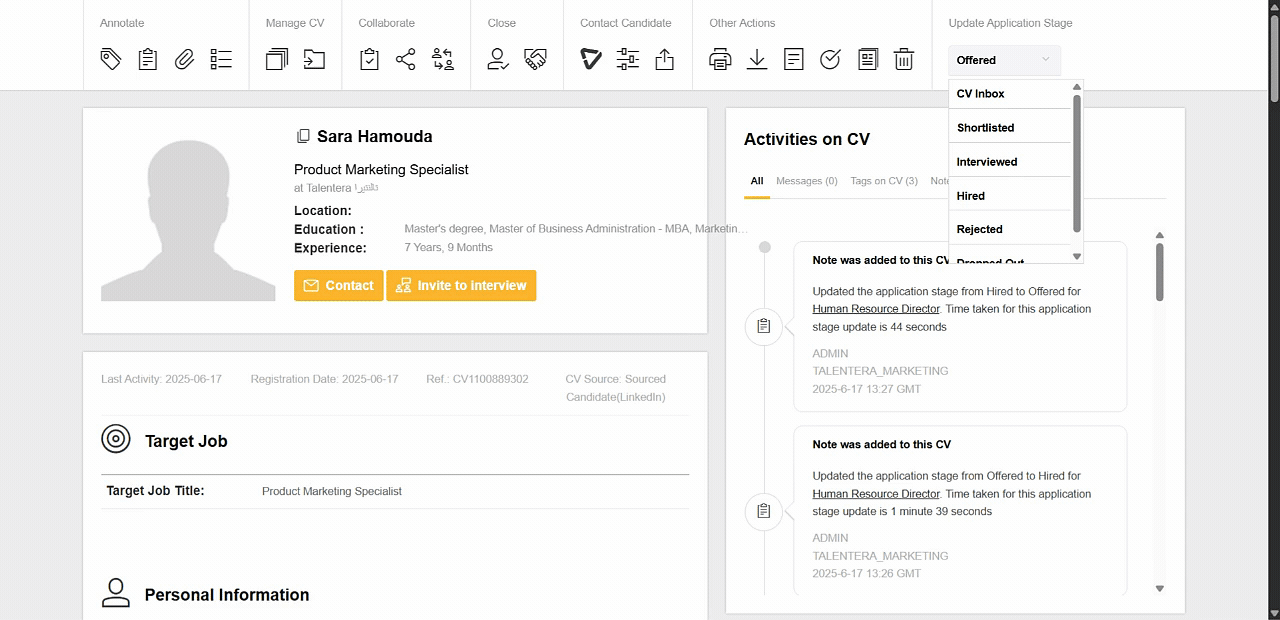Choose Rejected in the stage dropdown
Viewport: 1280px width, 620px height.
(x=979, y=229)
